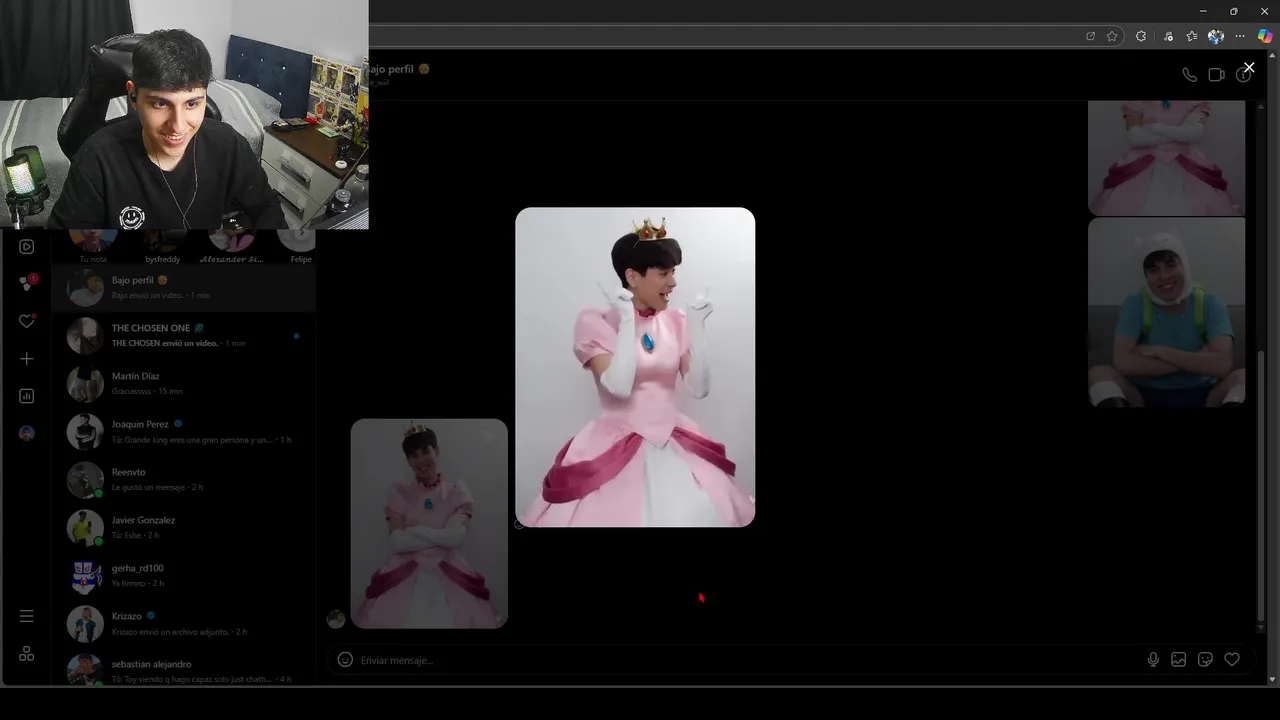The width and height of the screenshot is (1280, 720).
Task: Open the Meta apps grid icon
Action: [x=27, y=653]
